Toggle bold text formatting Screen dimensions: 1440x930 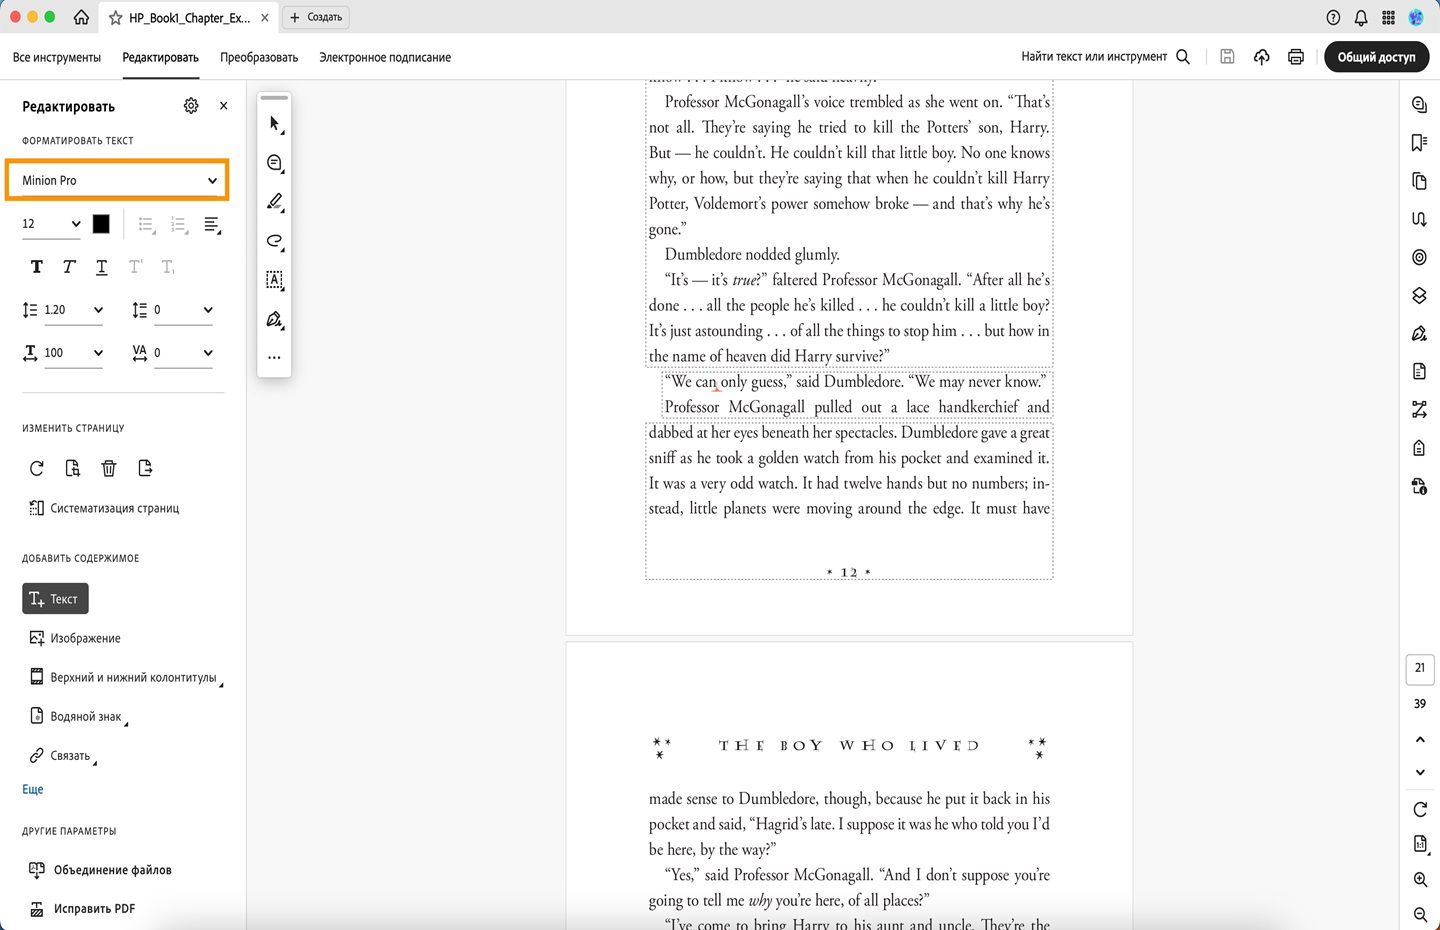(x=37, y=267)
